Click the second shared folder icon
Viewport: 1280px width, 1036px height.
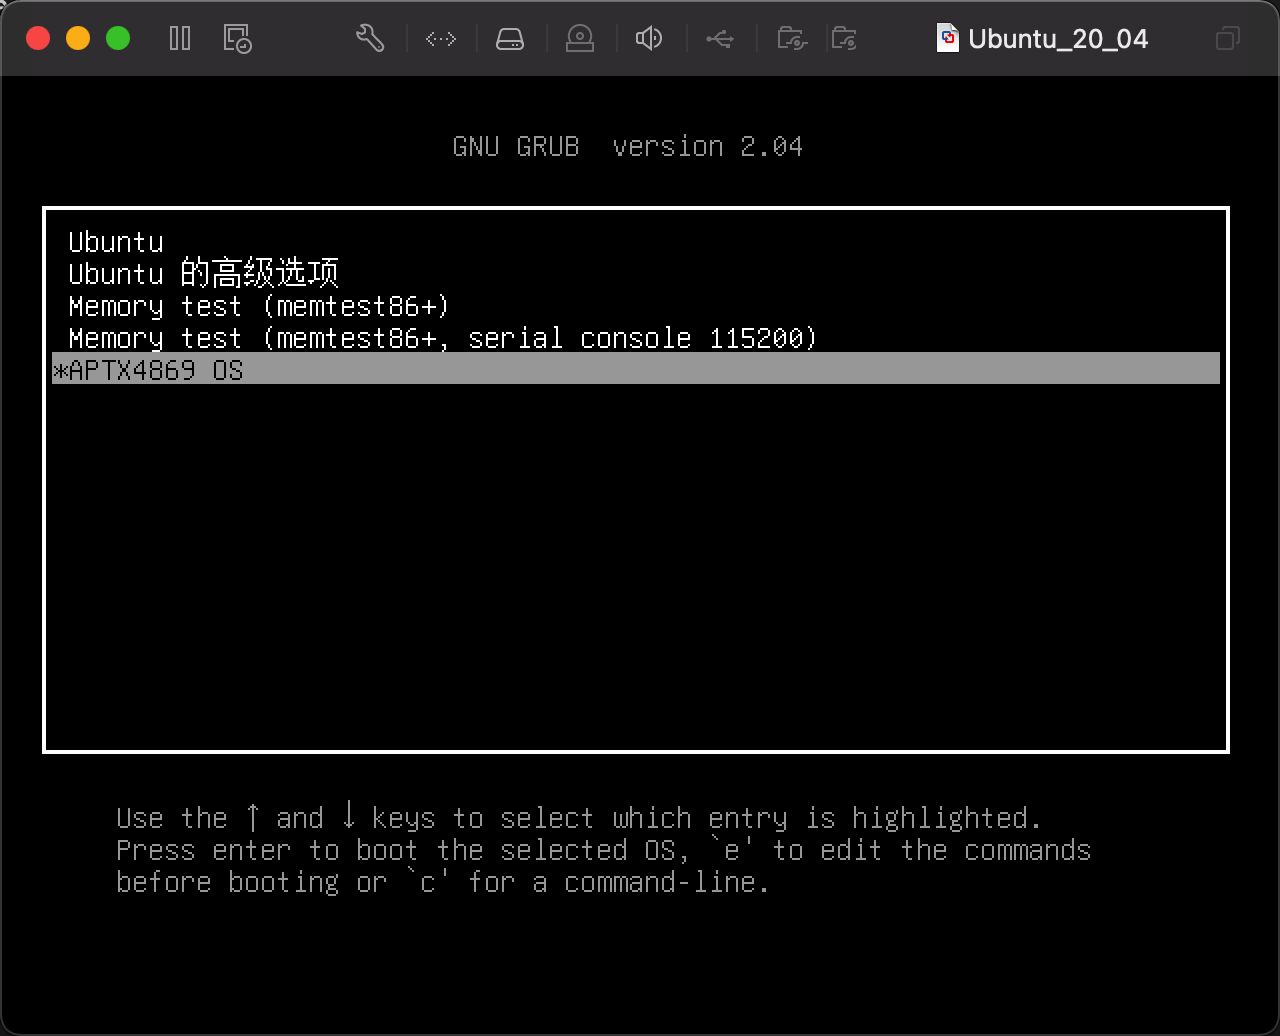[x=844, y=39]
